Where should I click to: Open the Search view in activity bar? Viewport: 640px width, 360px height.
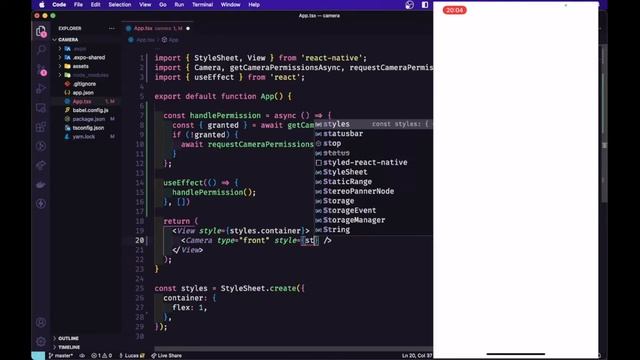tap(41, 50)
